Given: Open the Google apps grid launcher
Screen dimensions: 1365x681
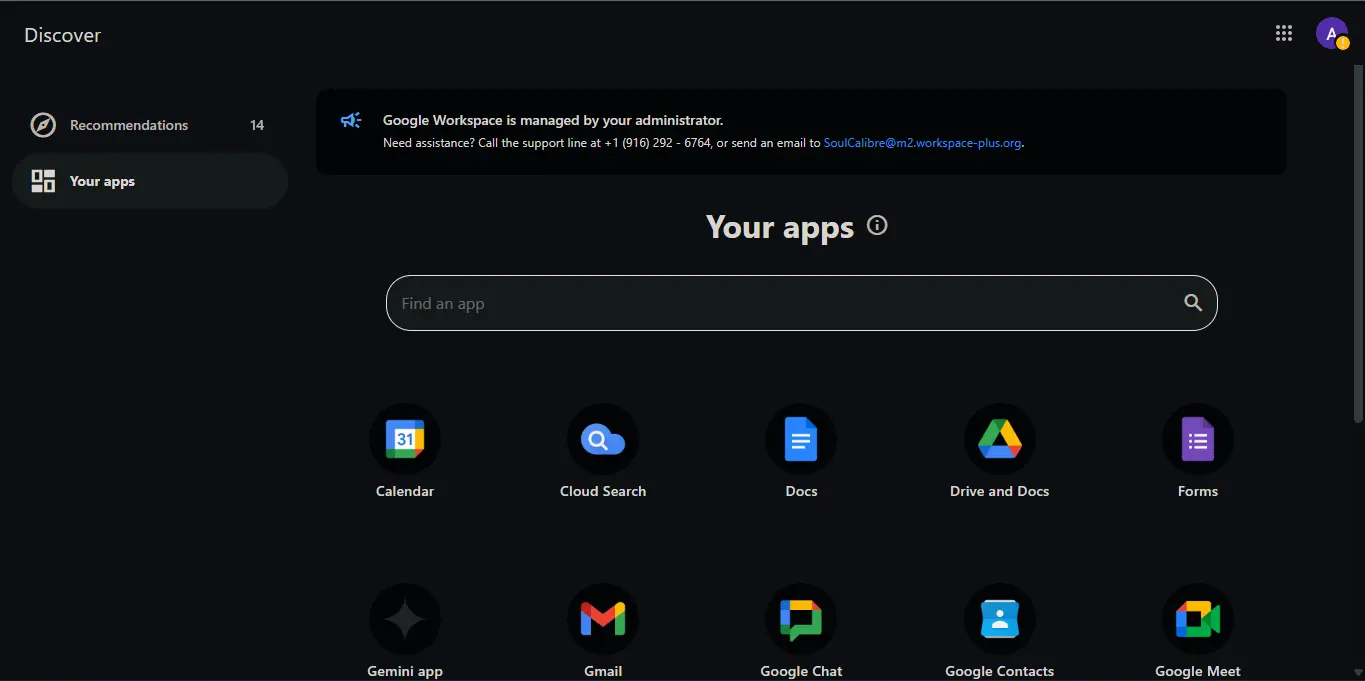Looking at the screenshot, I should click(x=1284, y=33).
